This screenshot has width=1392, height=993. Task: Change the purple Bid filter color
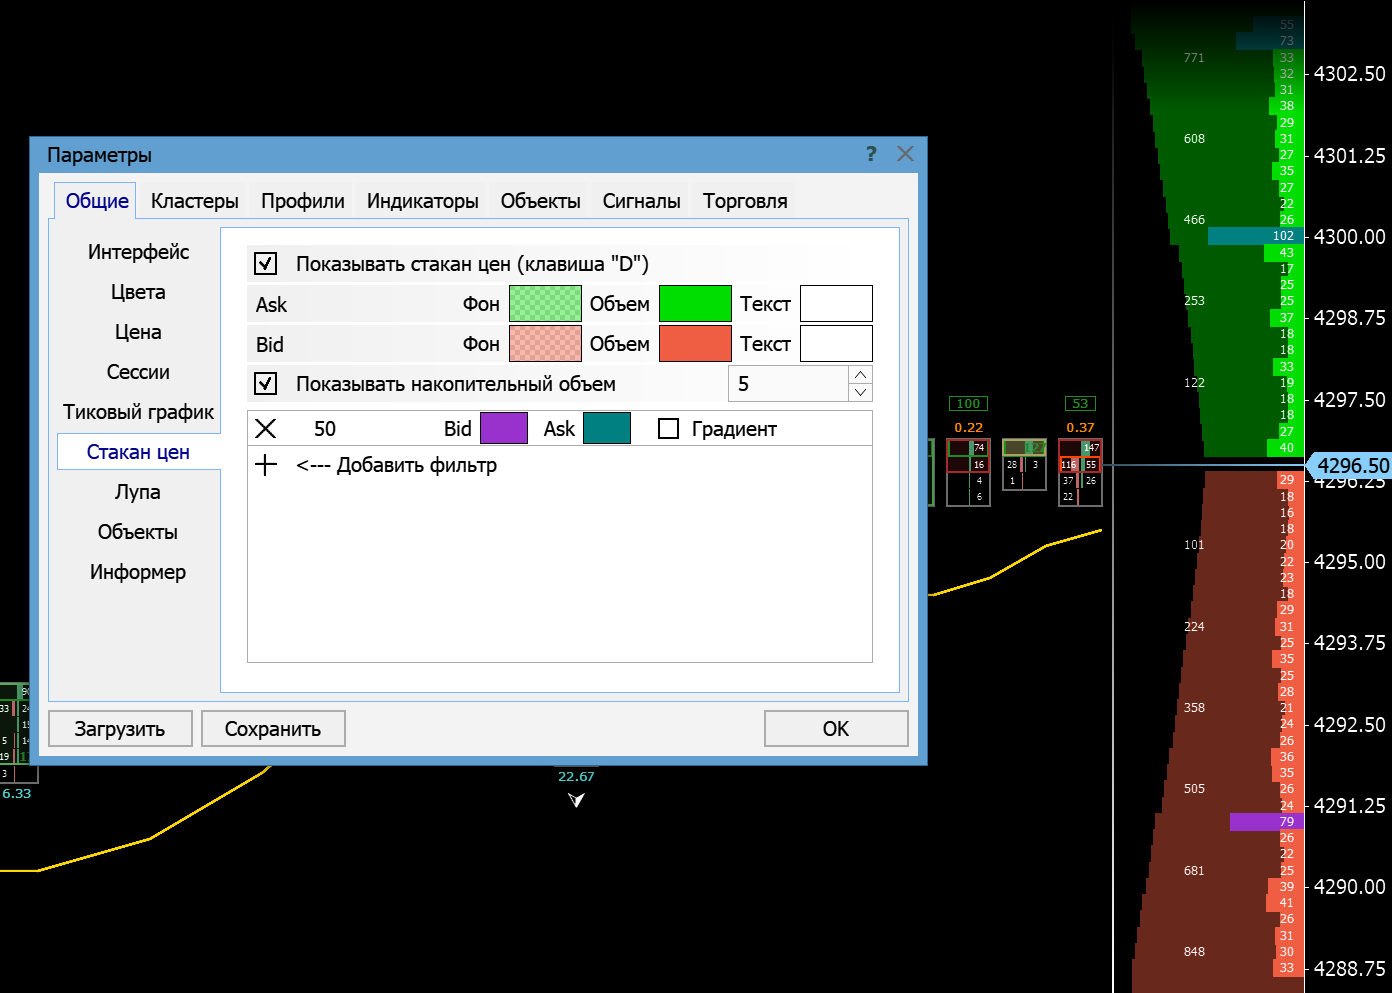point(504,429)
